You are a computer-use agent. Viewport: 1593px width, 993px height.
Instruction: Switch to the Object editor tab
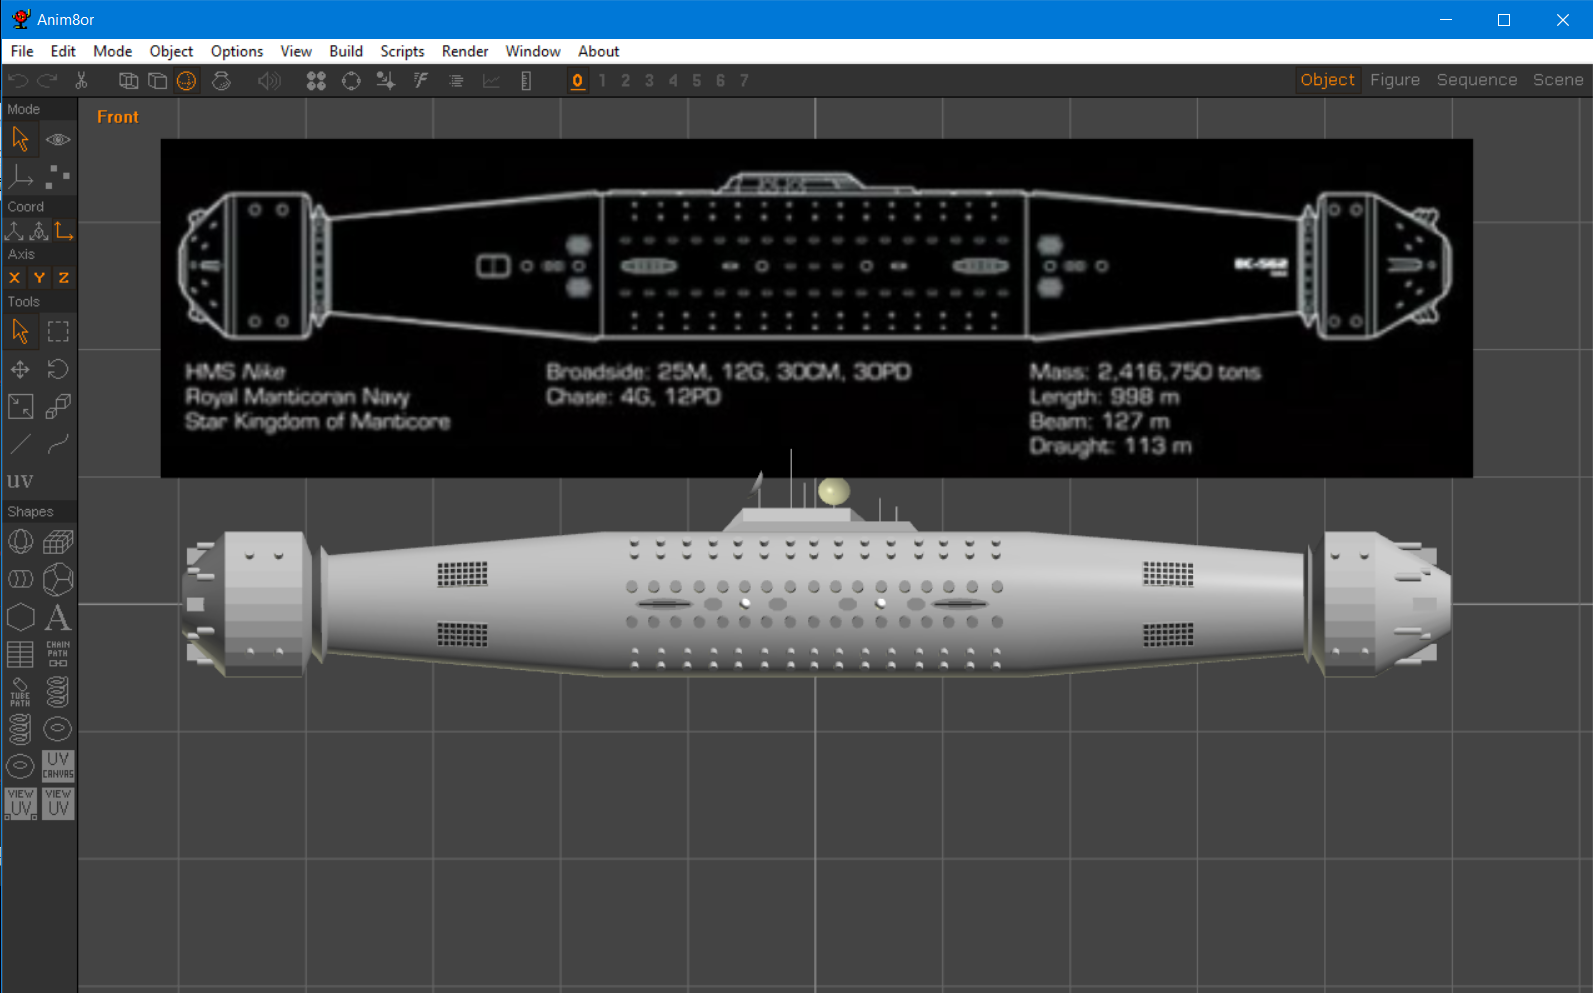[x=1327, y=80]
